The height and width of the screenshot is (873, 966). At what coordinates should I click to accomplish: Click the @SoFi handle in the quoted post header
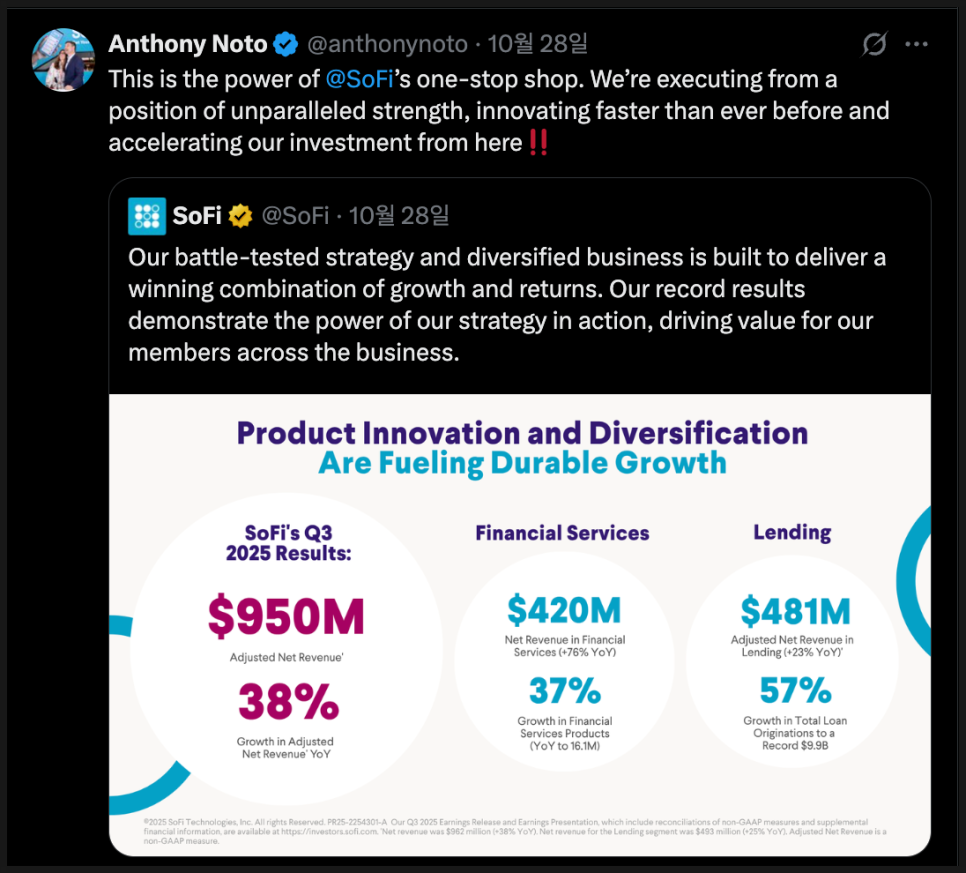click(296, 215)
